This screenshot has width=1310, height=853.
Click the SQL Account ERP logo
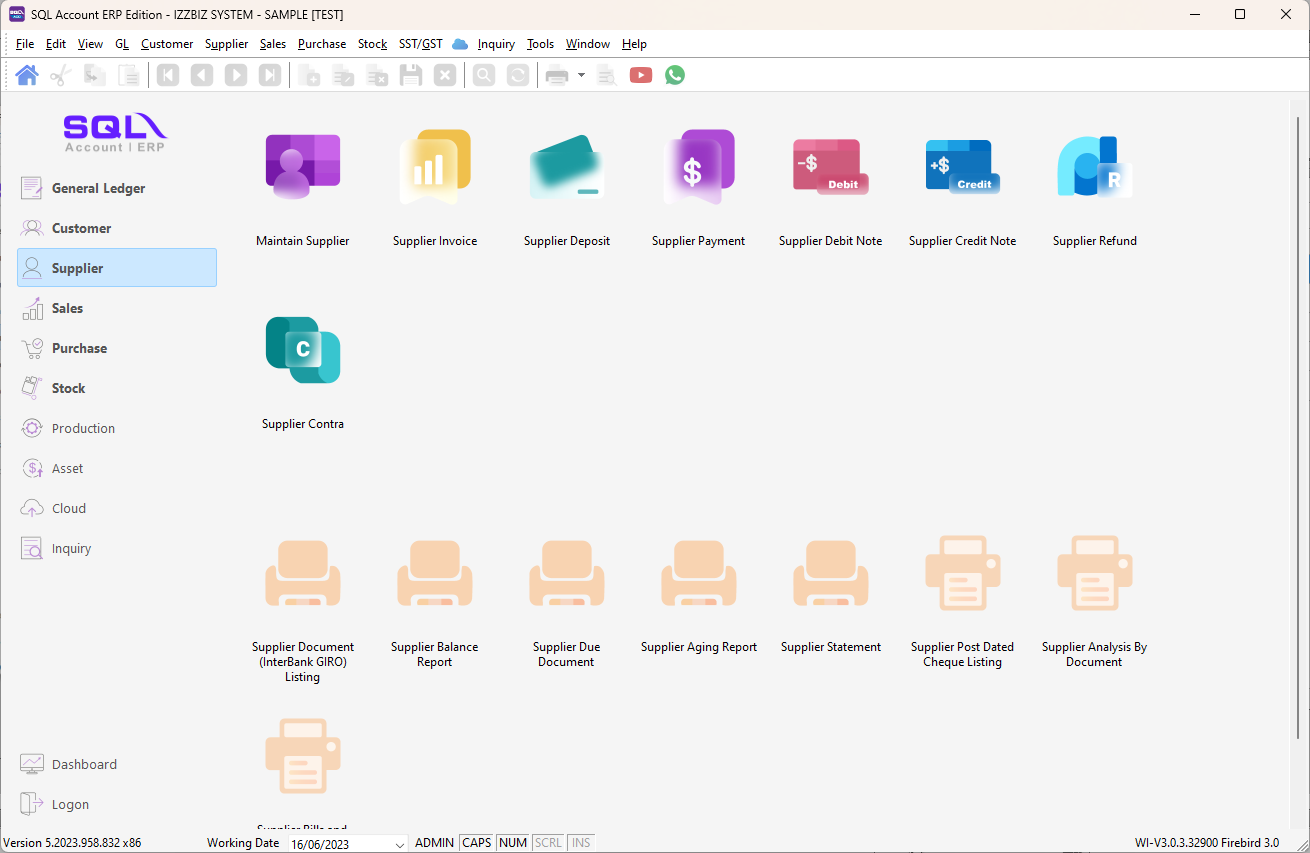[115, 132]
